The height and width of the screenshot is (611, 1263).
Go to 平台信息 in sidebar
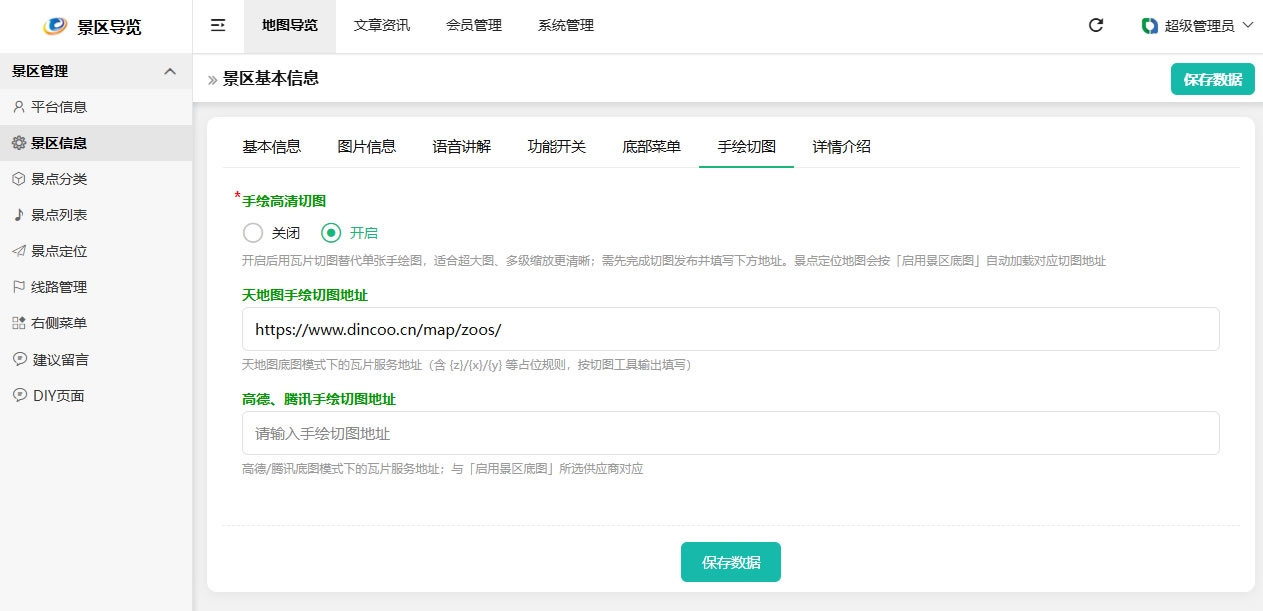pyautogui.click(x=96, y=107)
